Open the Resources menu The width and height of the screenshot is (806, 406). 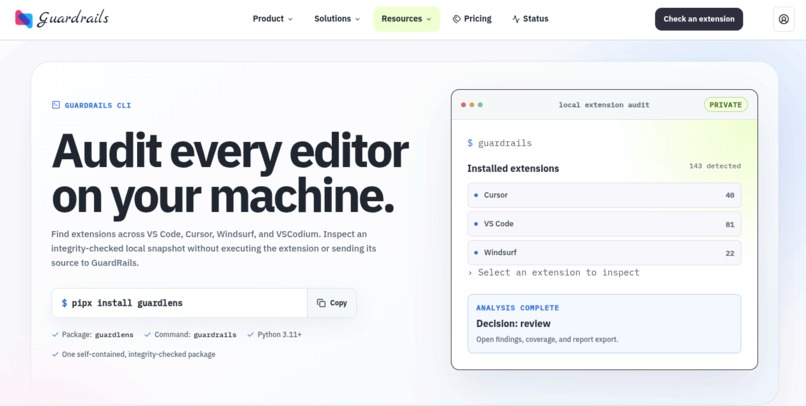click(407, 19)
